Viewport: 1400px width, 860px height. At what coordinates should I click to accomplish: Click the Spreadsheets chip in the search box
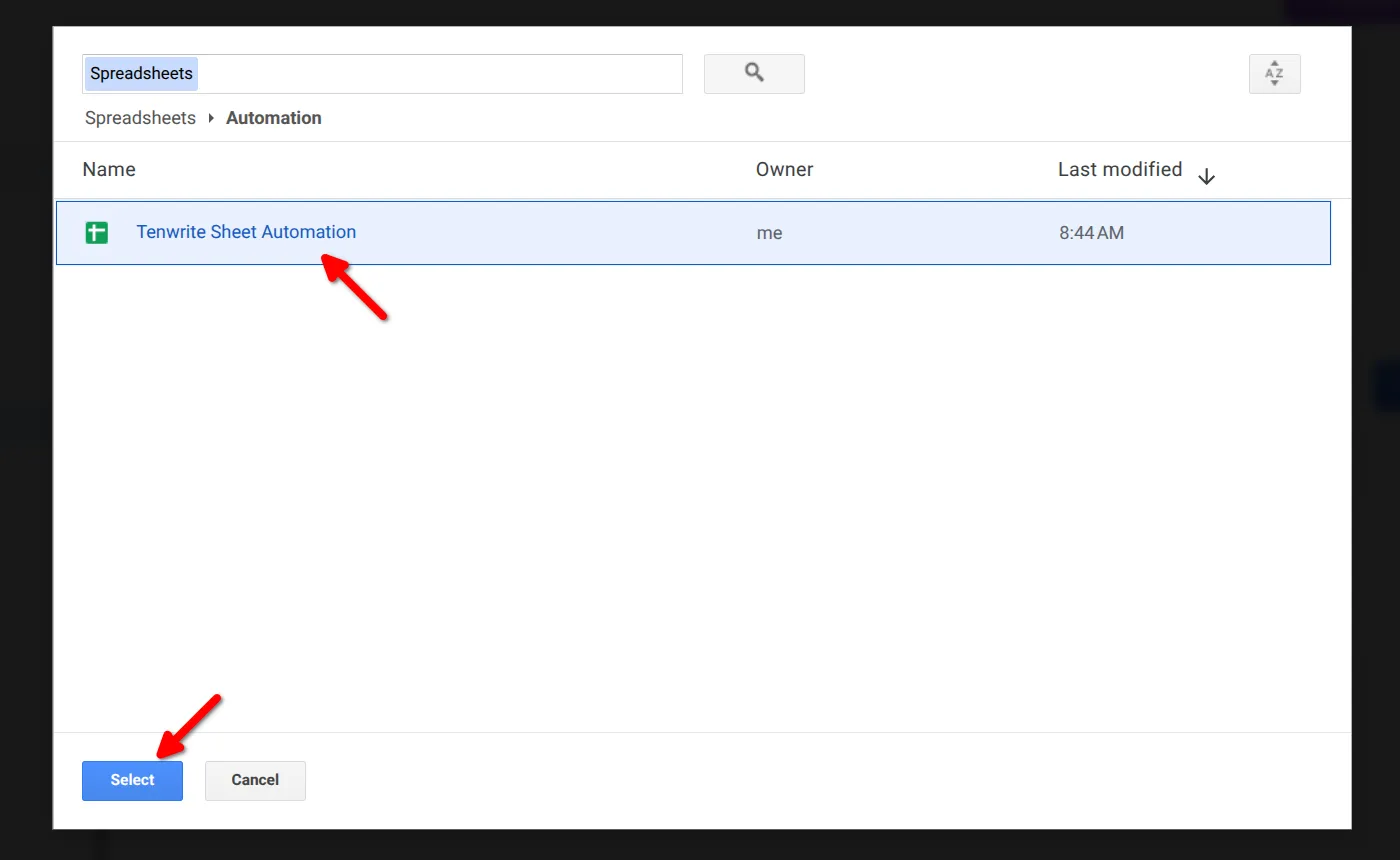pyautogui.click(x=140, y=73)
